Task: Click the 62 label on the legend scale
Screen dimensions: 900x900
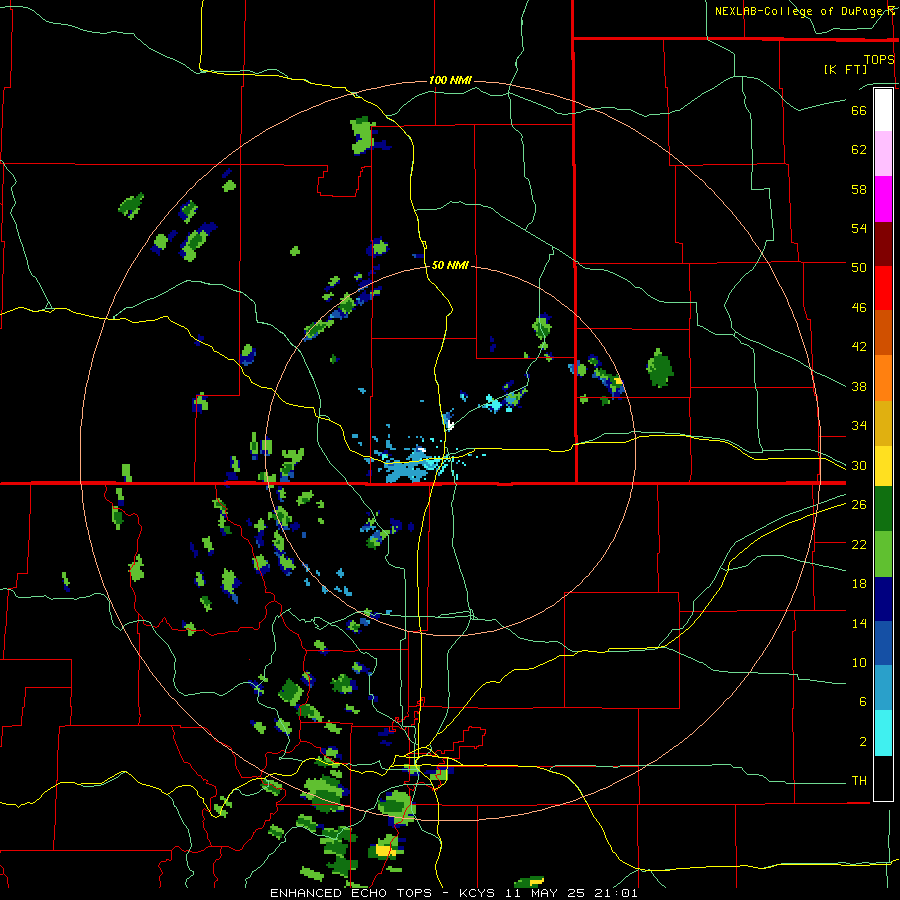Action: [859, 150]
